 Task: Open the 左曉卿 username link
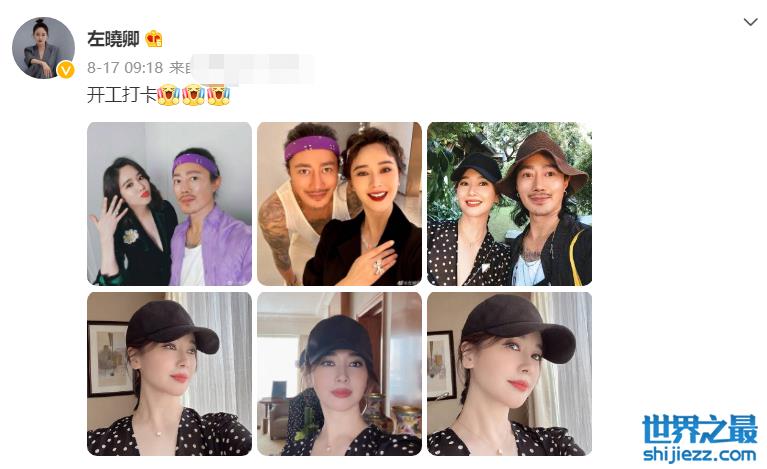tap(113, 39)
